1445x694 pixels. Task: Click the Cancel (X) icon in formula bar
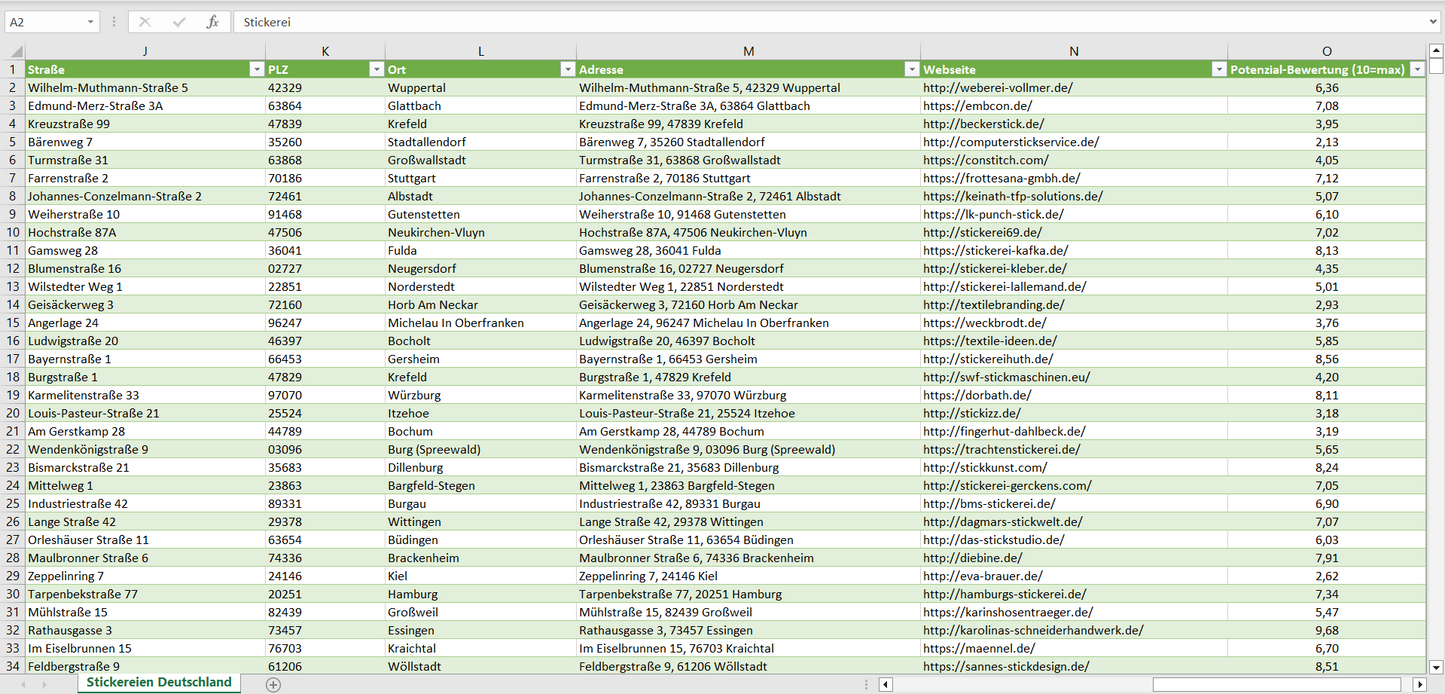(145, 22)
